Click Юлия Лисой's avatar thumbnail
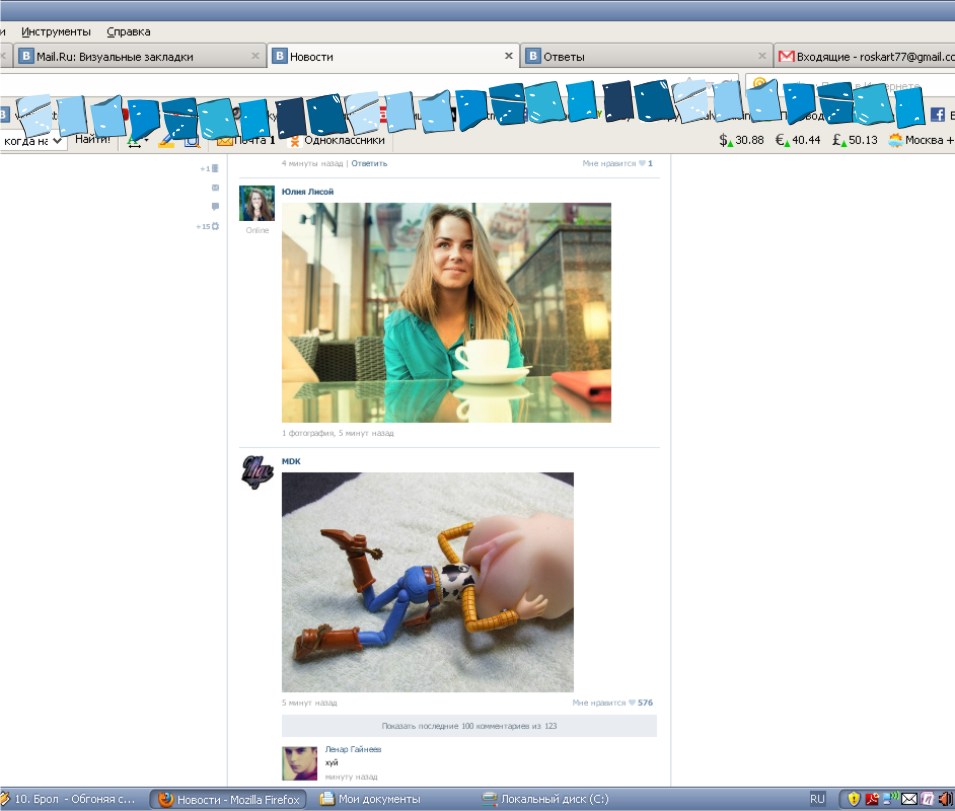Image resolution: width=955 pixels, height=811 pixels. (256, 203)
